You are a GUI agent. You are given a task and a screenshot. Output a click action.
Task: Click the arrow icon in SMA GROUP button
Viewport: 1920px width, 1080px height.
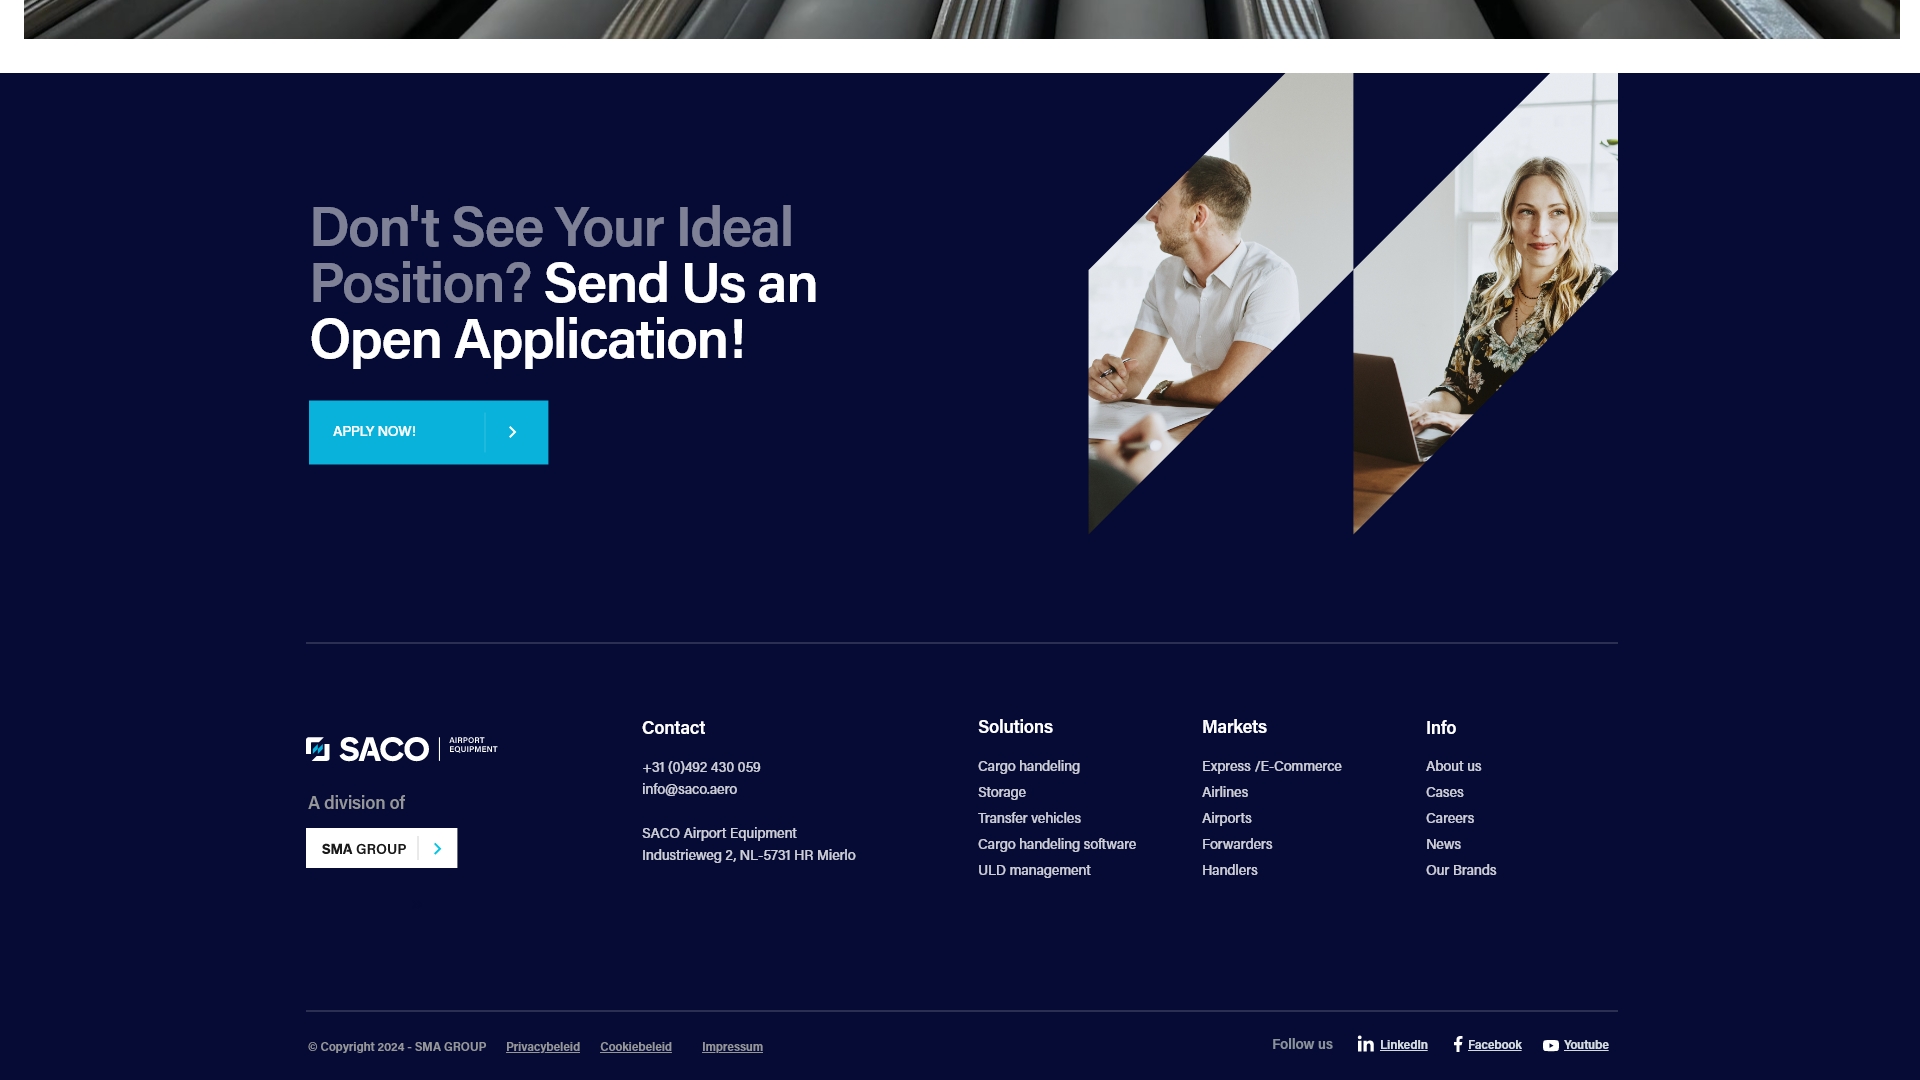(437, 848)
